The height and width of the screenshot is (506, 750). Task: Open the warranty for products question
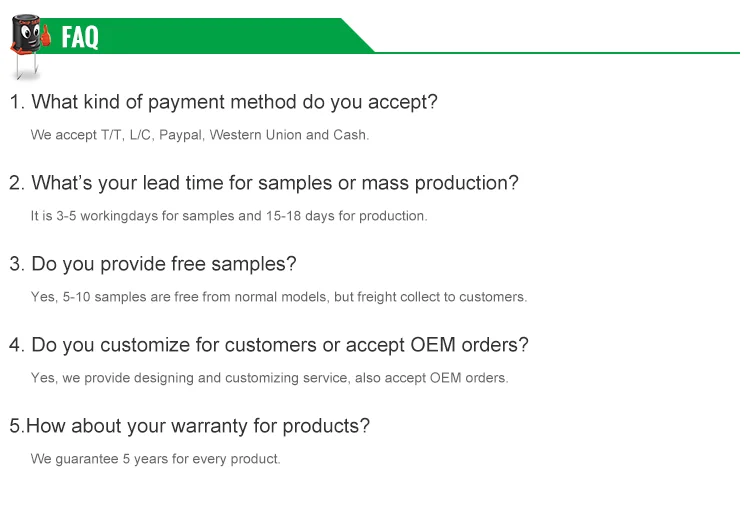190,426
